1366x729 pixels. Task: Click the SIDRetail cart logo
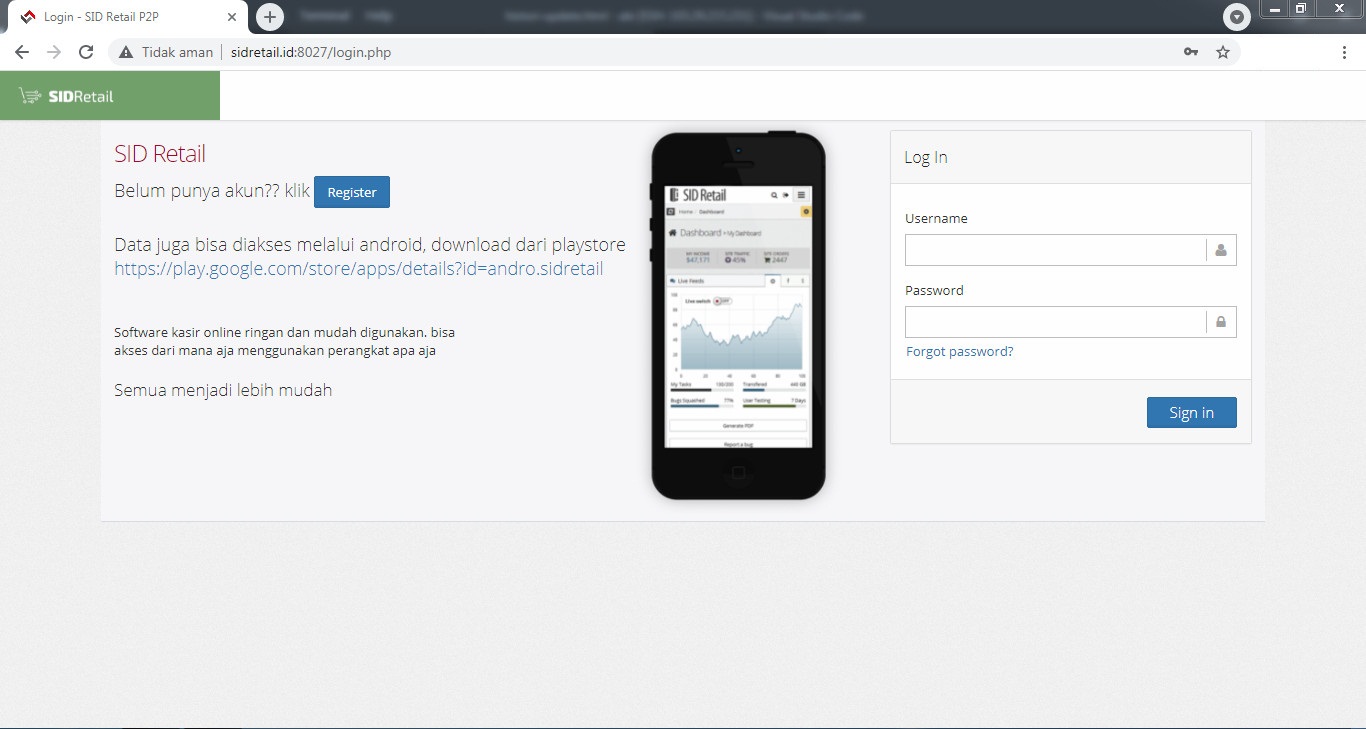pos(66,96)
